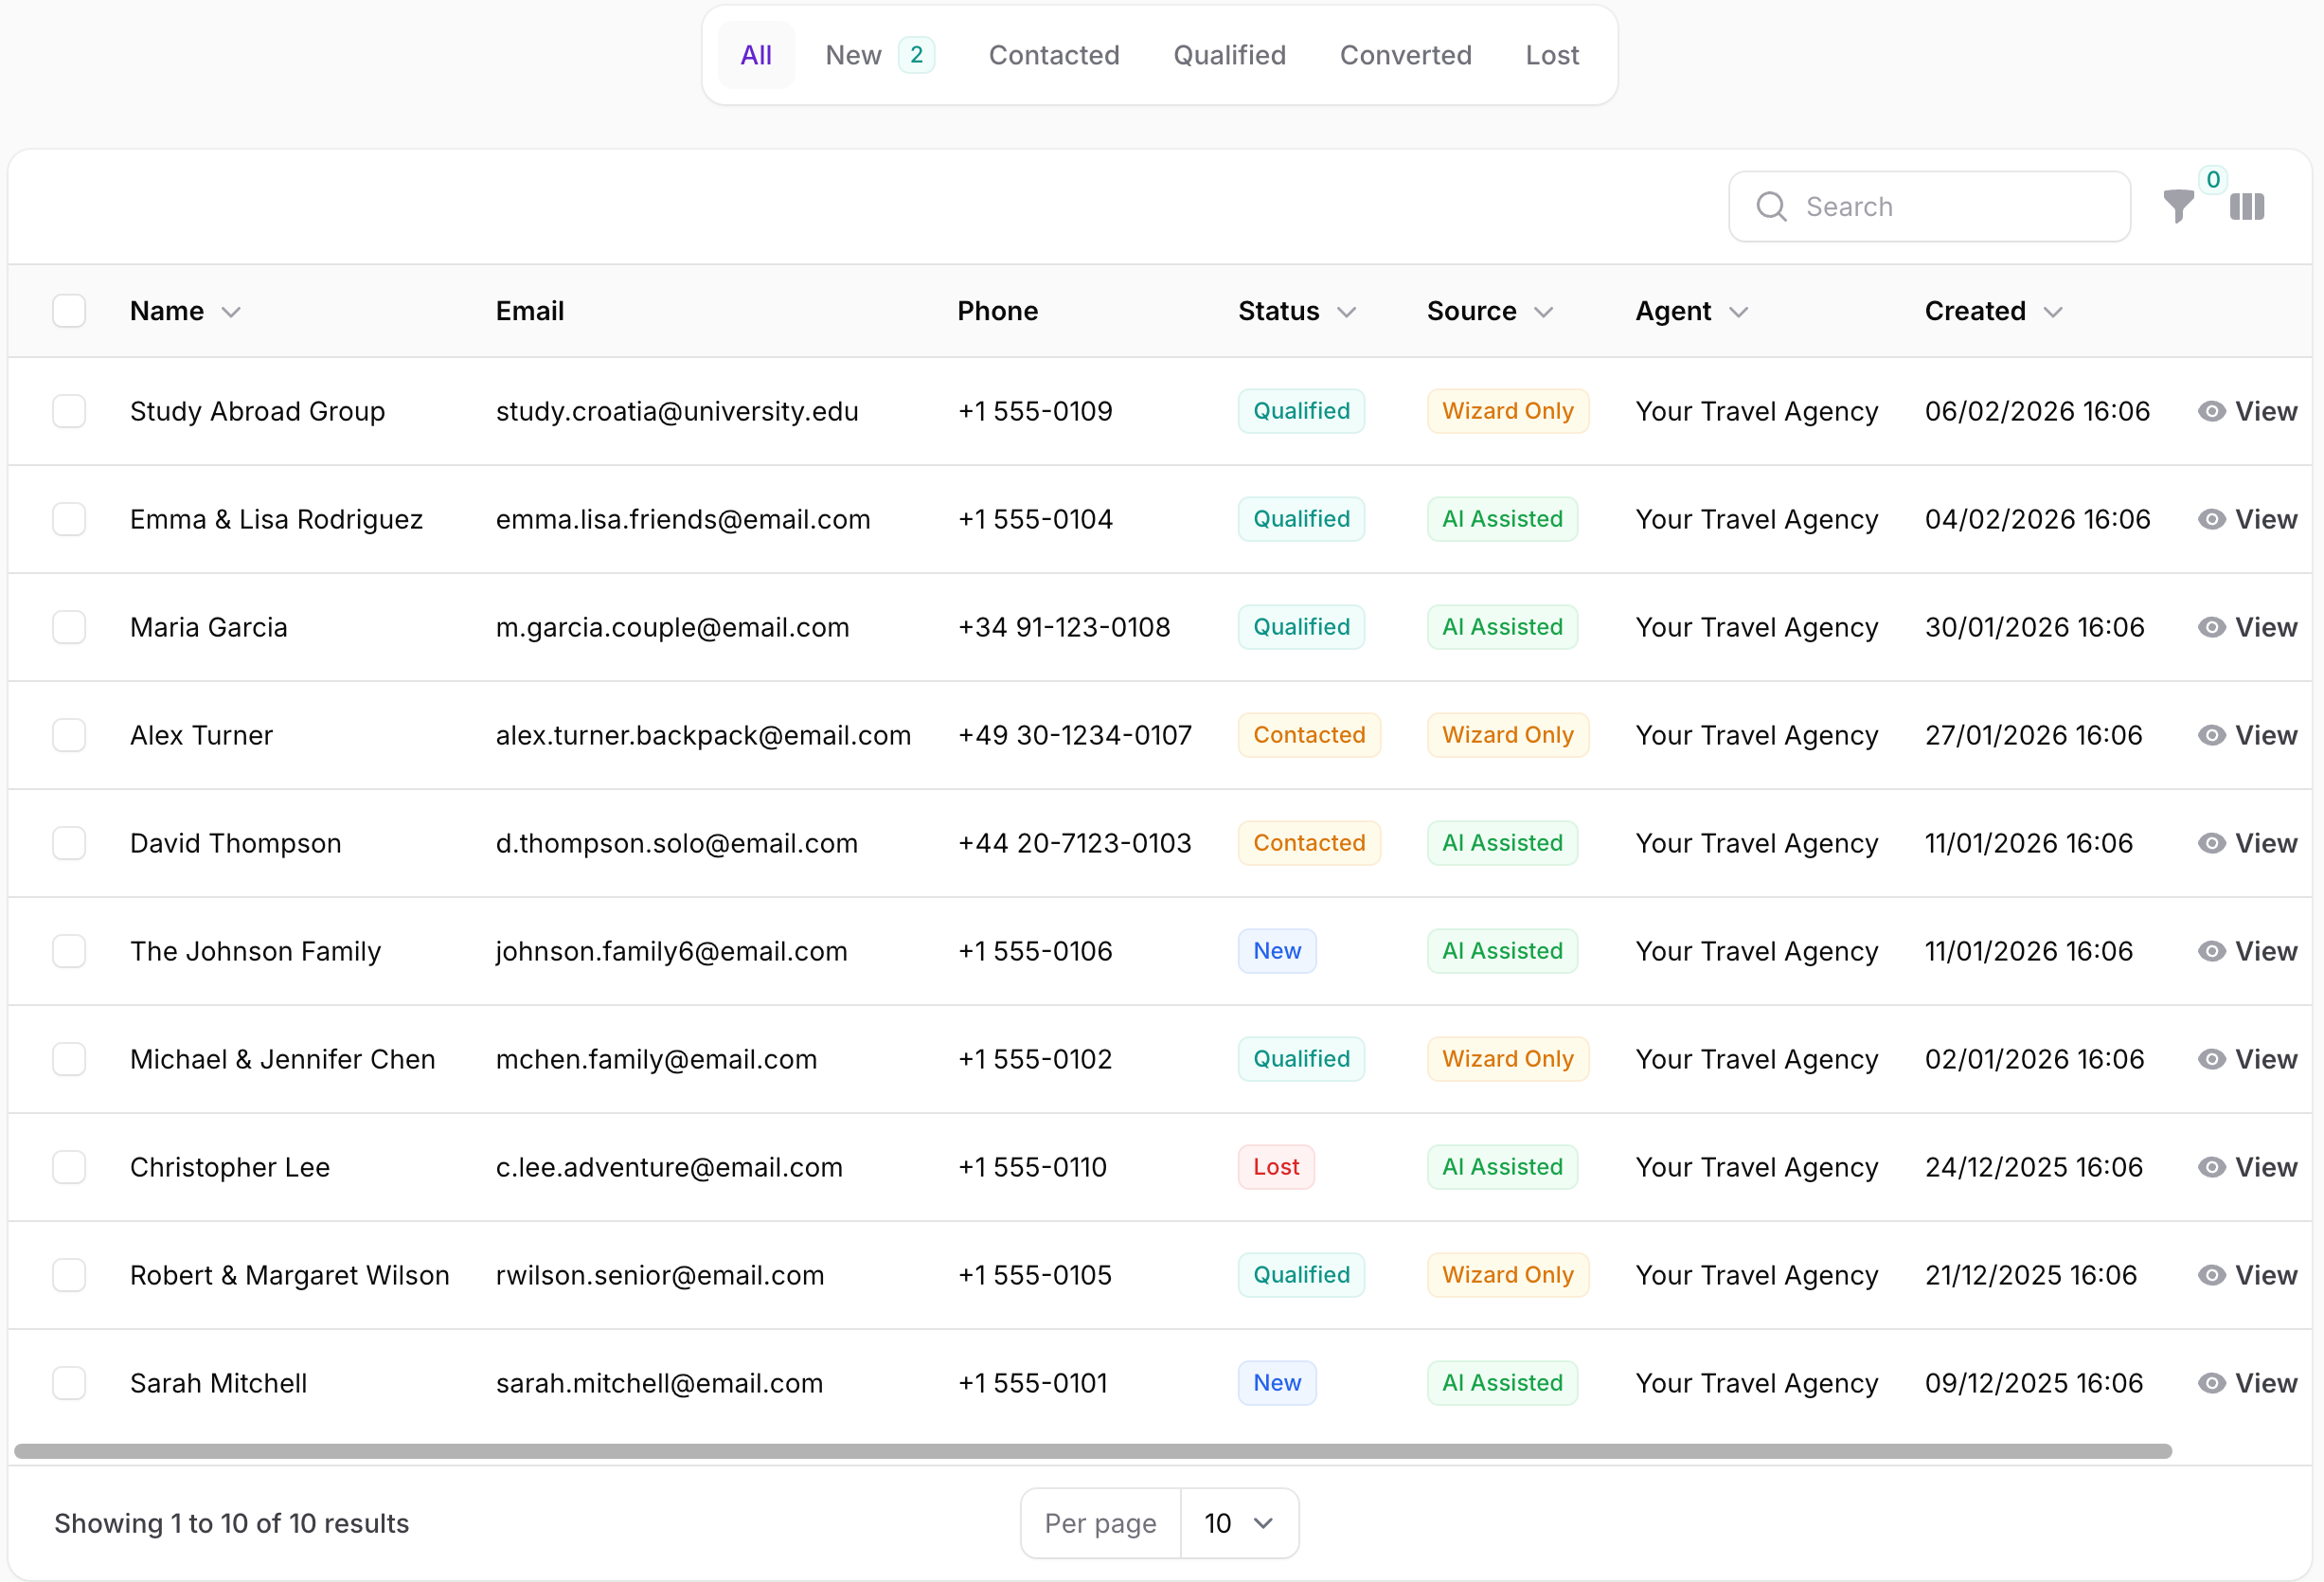The image size is (2324, 1582).
Task: Tick the select-all checkbox in header
Action: click(69, 311)
